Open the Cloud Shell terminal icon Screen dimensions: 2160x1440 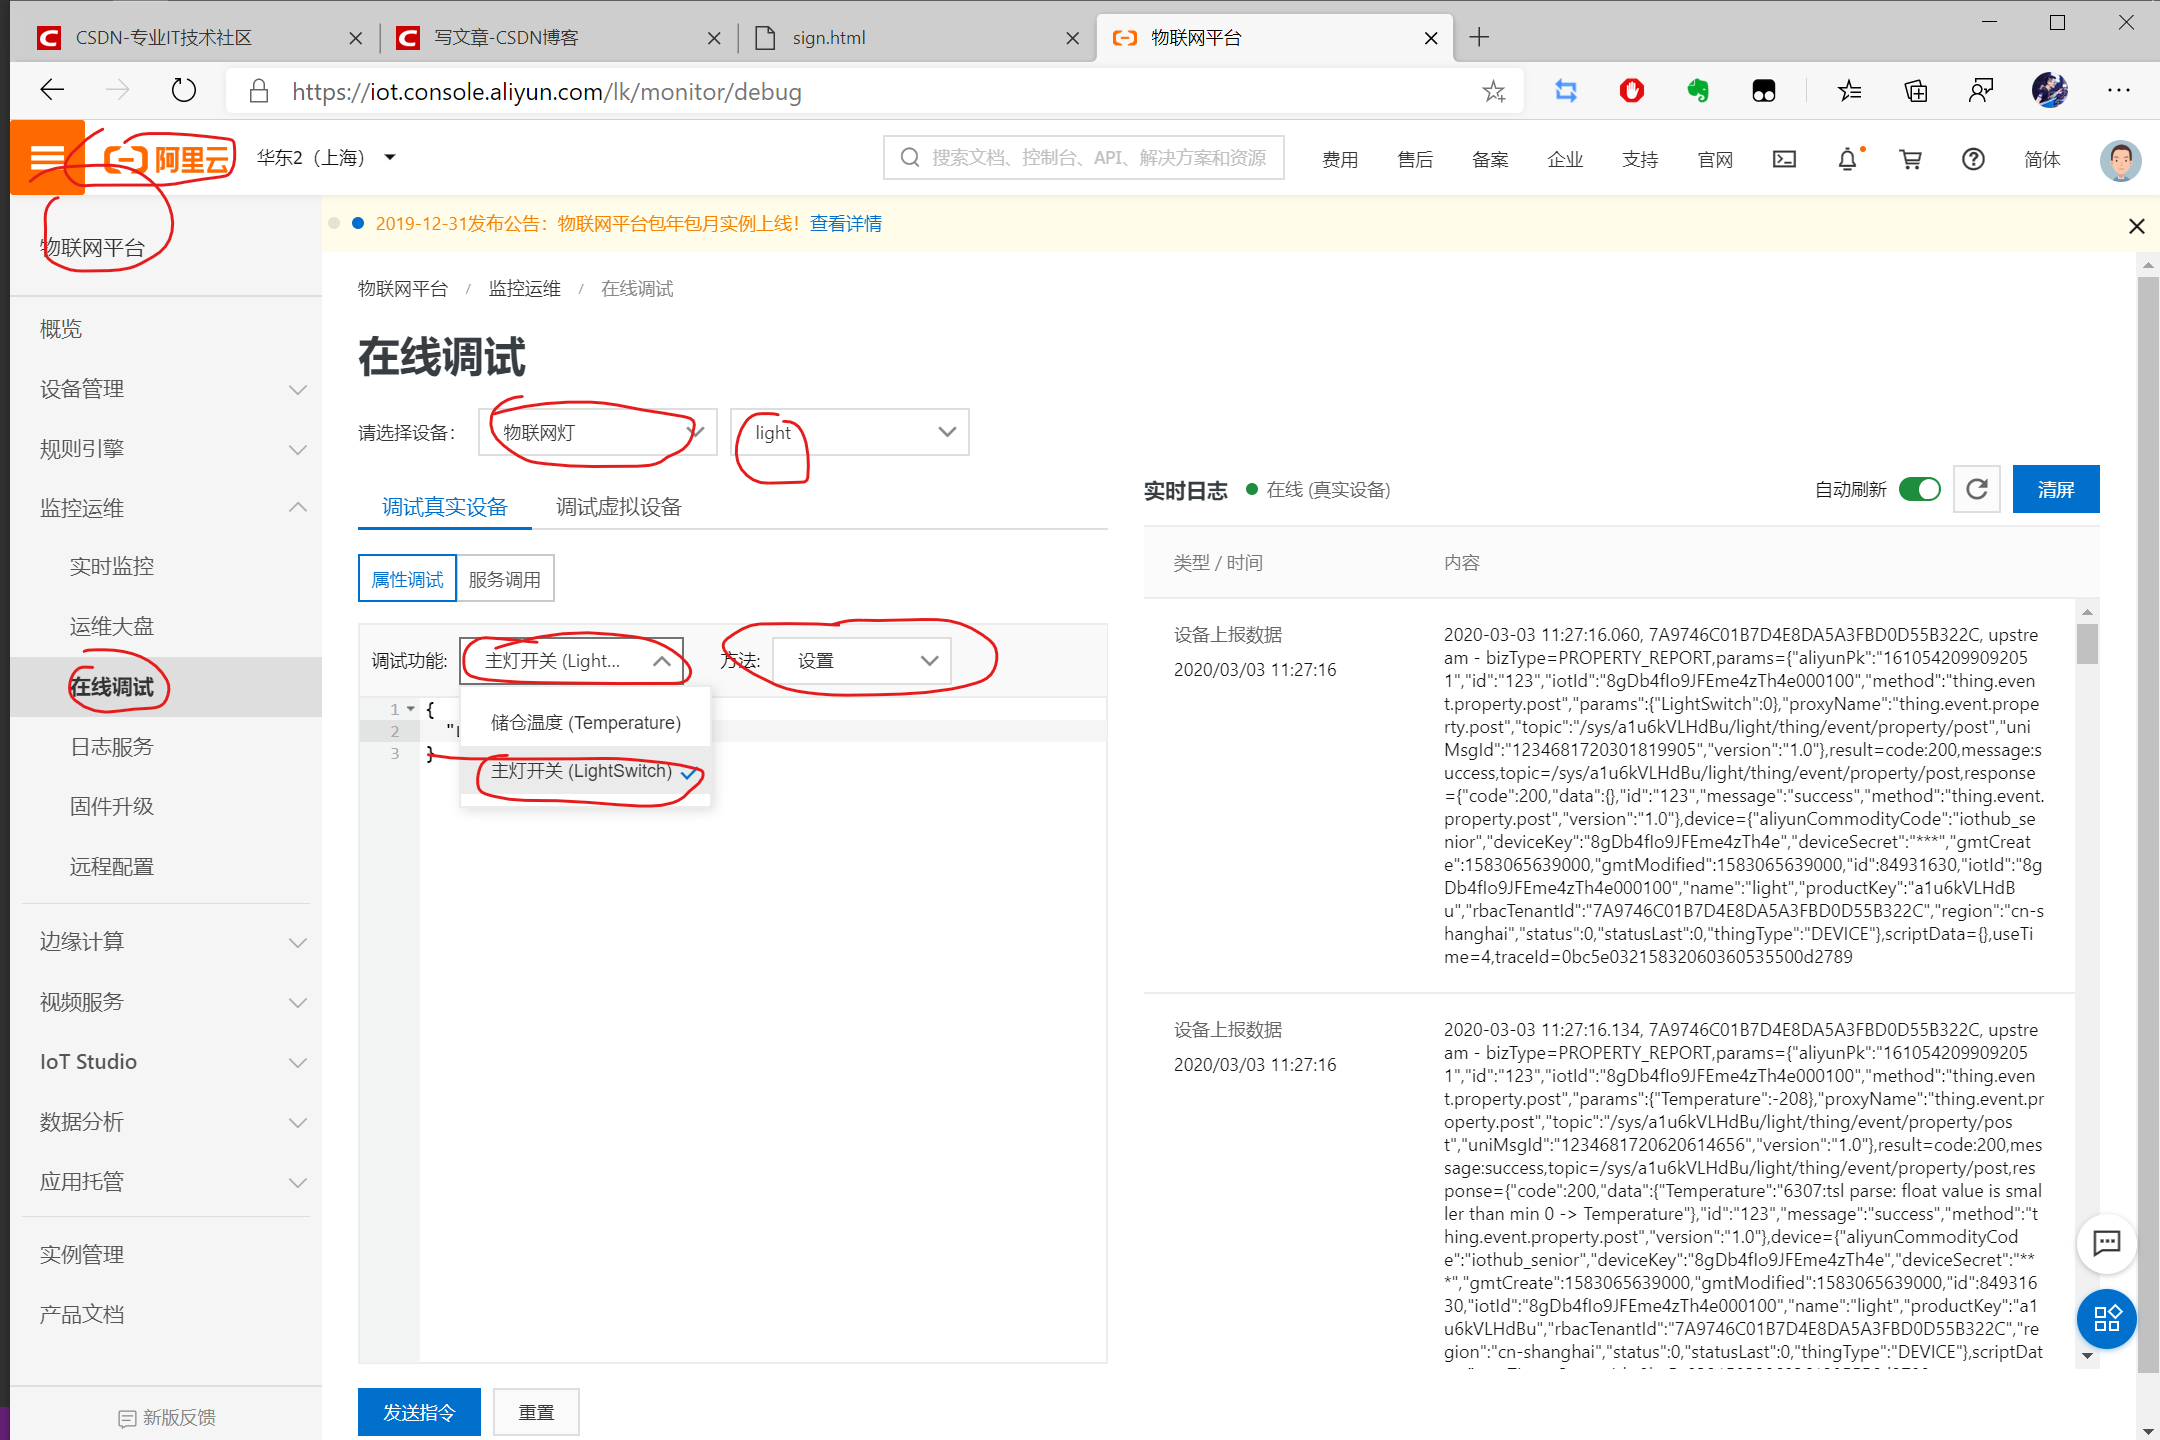pyautogui.click(x=1784, y=159)
